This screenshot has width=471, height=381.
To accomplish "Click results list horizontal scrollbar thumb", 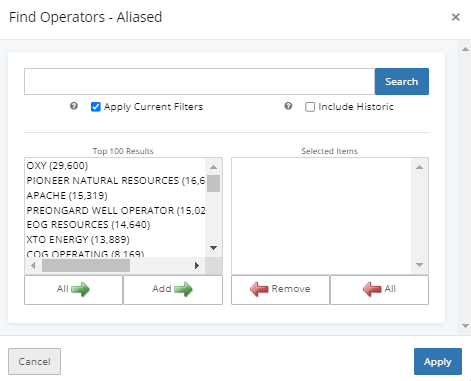I will [86, 266].
